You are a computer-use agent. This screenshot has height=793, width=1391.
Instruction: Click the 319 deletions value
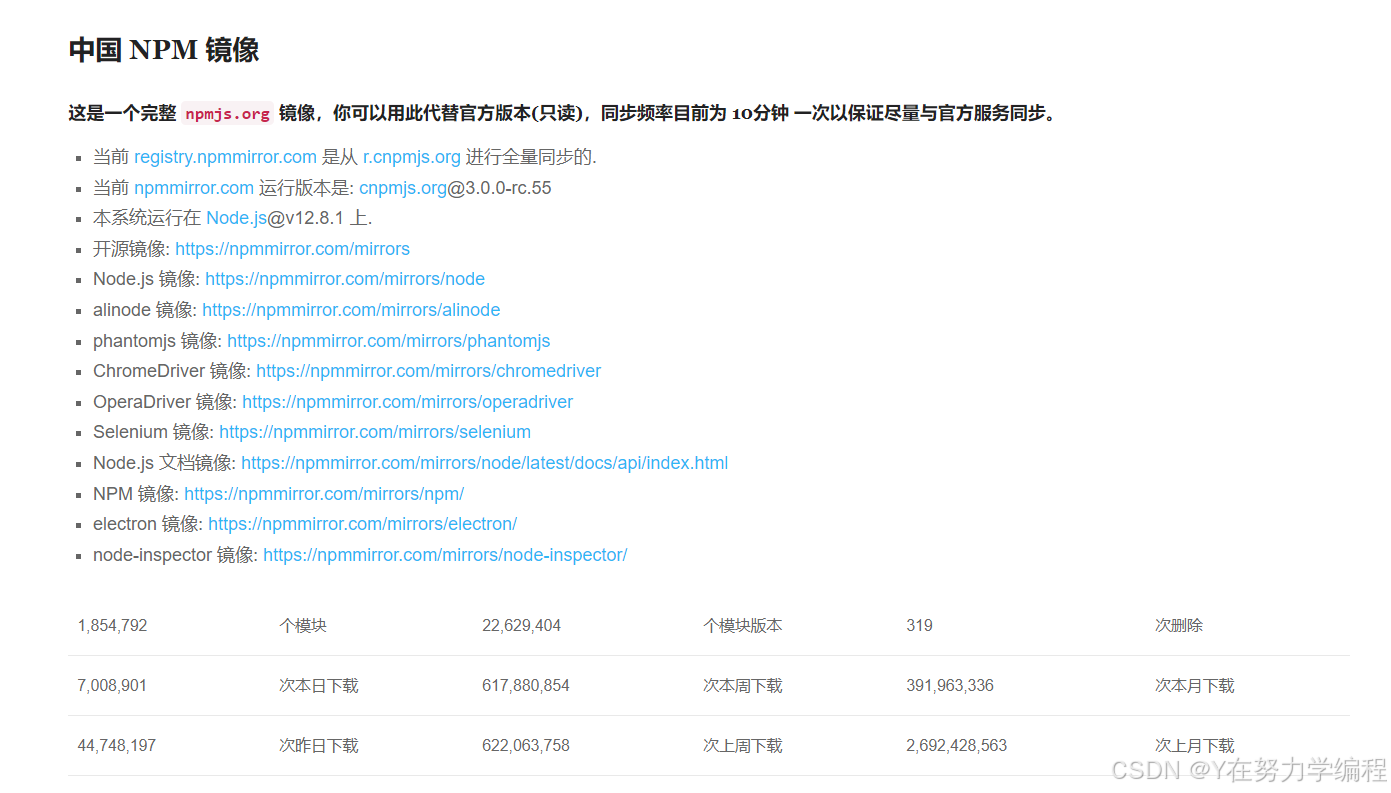point(919,626)
